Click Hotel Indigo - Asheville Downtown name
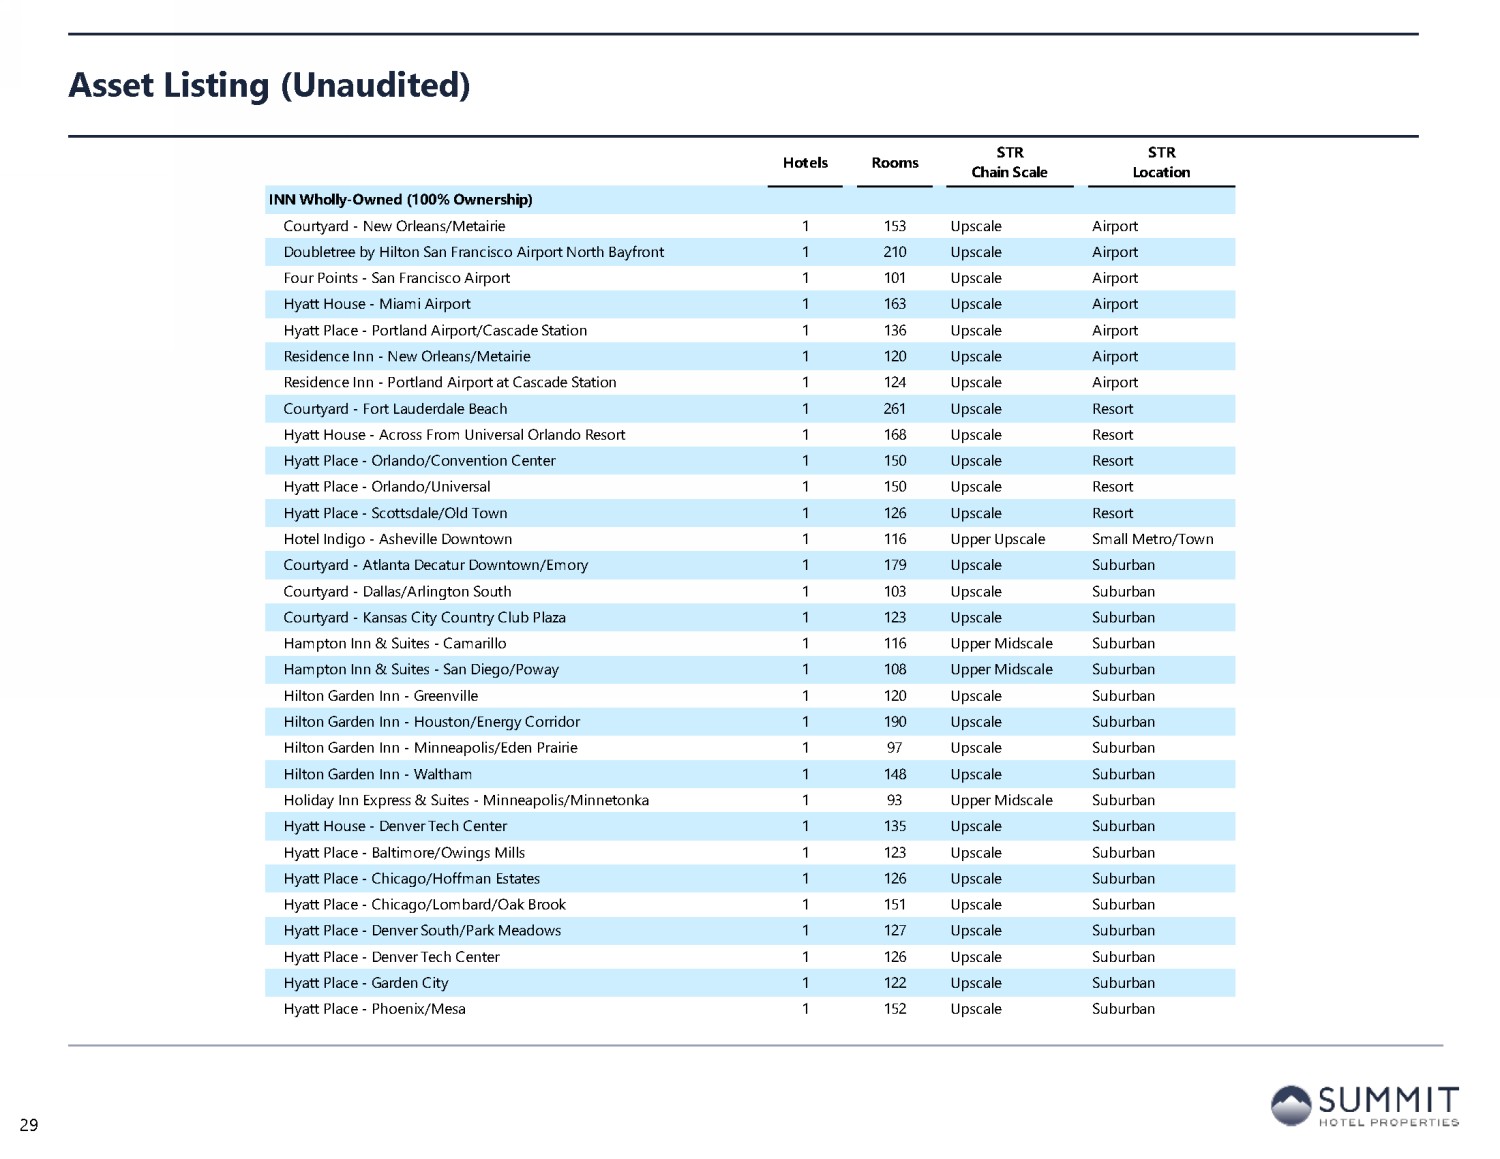Image resolution: width=1500 pixels, height=1159 pixels. 397,539
